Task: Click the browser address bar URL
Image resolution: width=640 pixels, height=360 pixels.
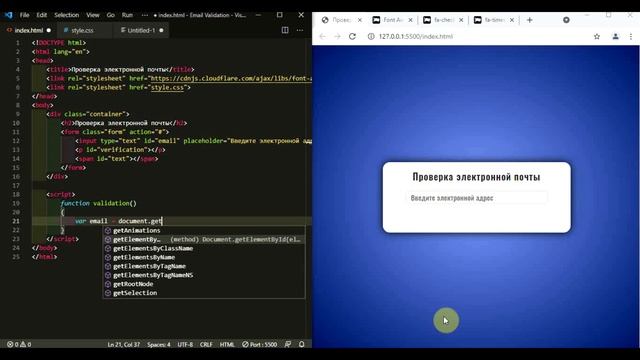Action: click(x=416, y=36)
